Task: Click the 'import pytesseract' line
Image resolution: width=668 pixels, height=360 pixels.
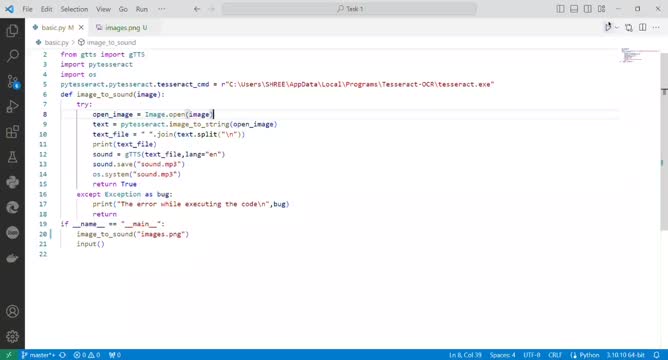Action: pos(96,64)
